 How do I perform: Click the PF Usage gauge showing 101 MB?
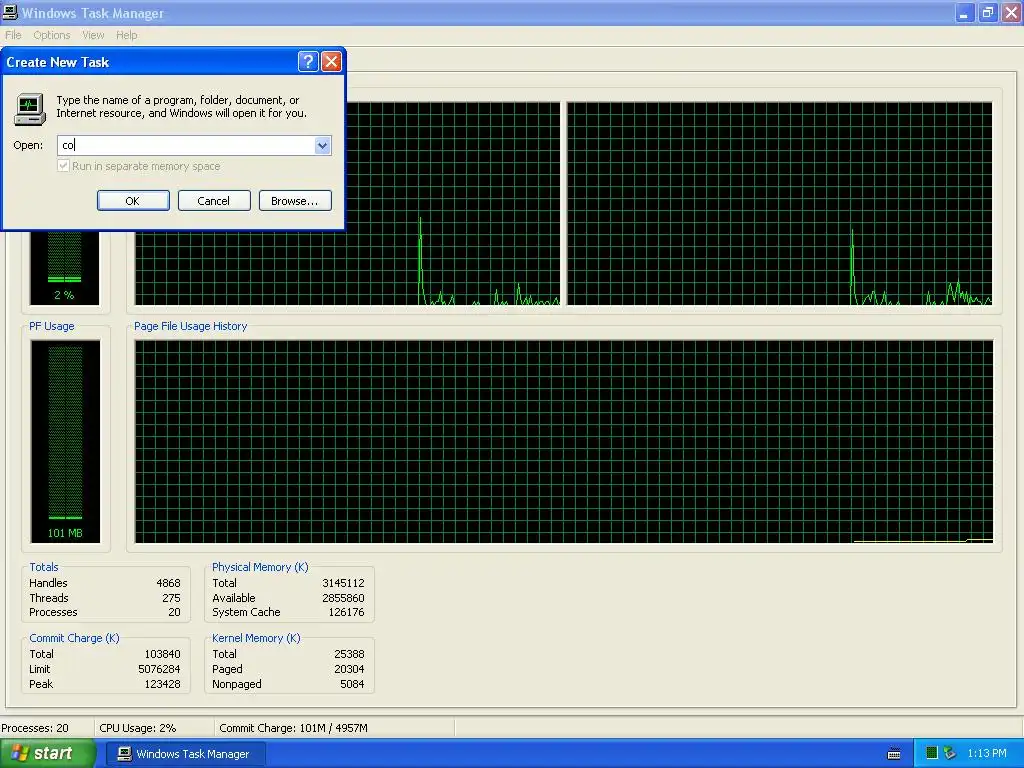[x=65, y=441]
